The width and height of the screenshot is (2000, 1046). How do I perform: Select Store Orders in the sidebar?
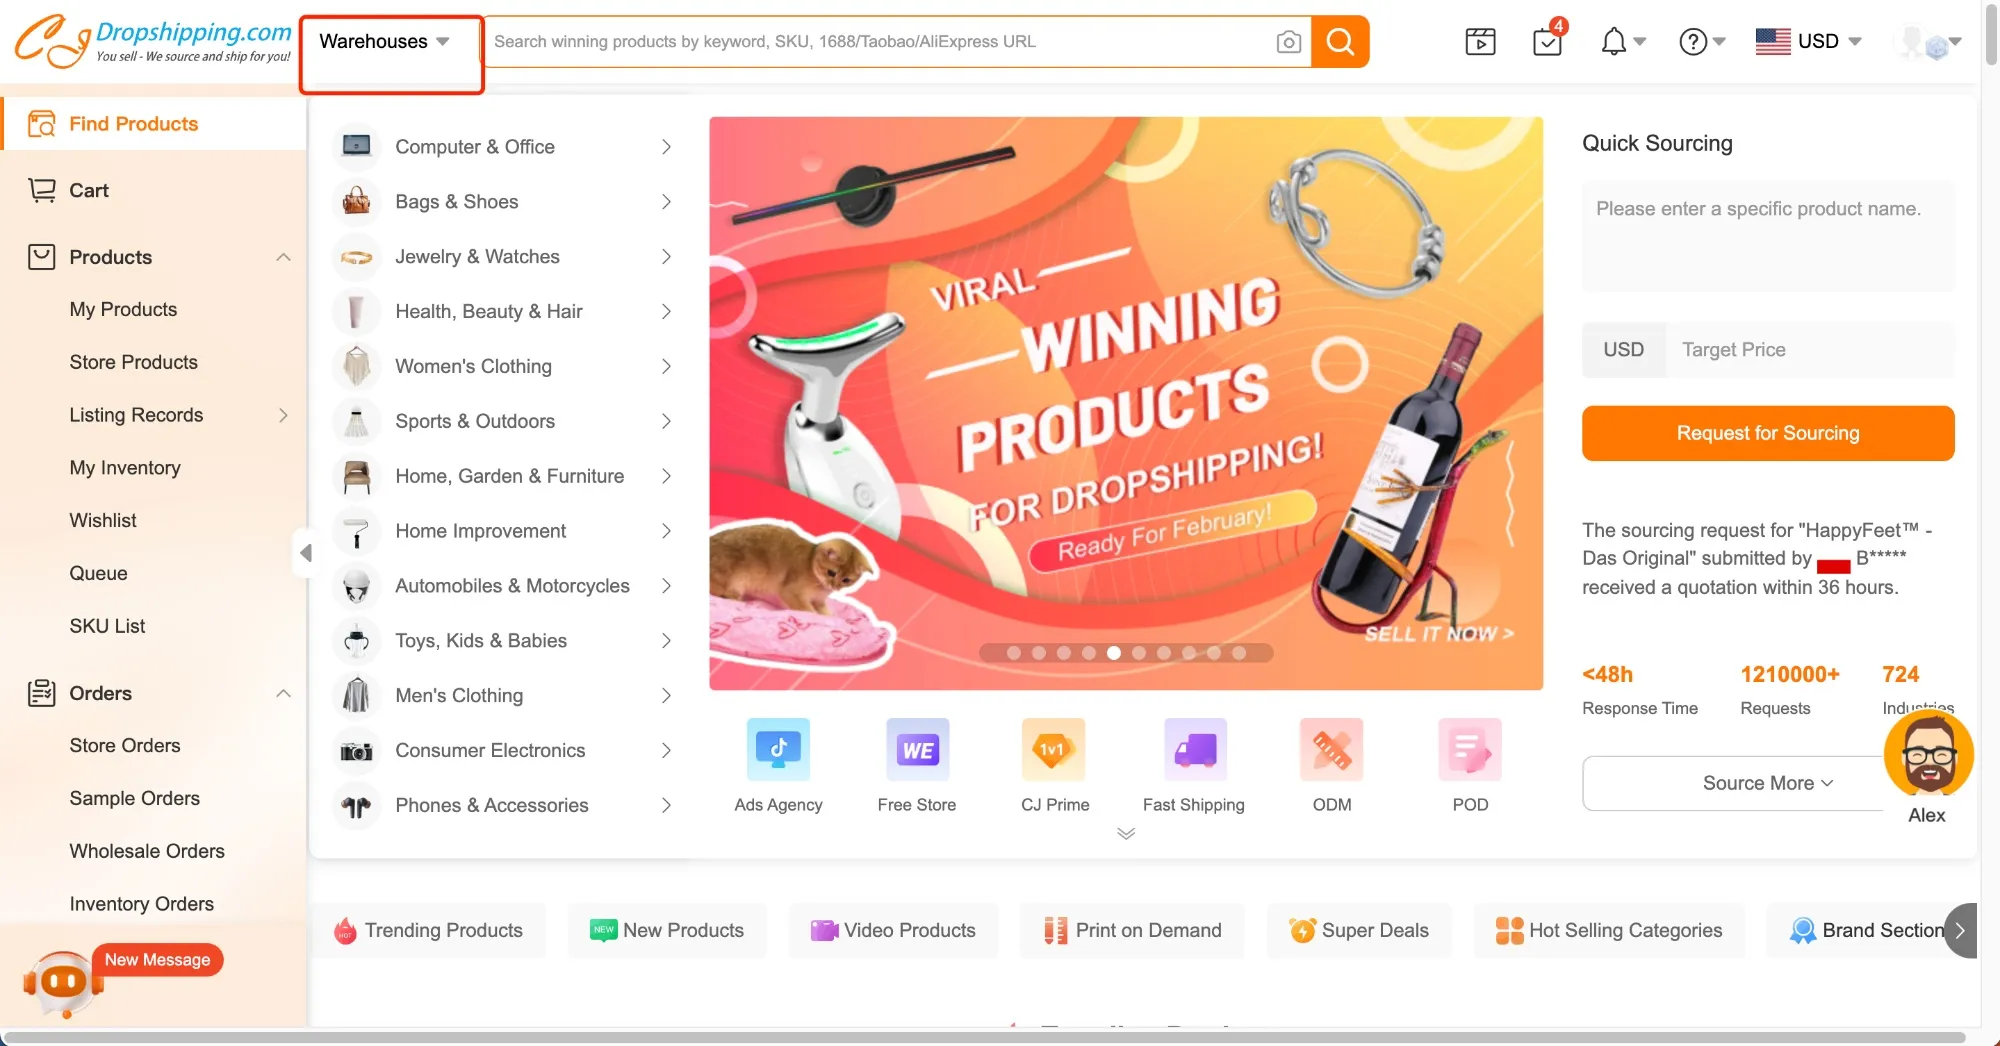(x=125, y=746)
